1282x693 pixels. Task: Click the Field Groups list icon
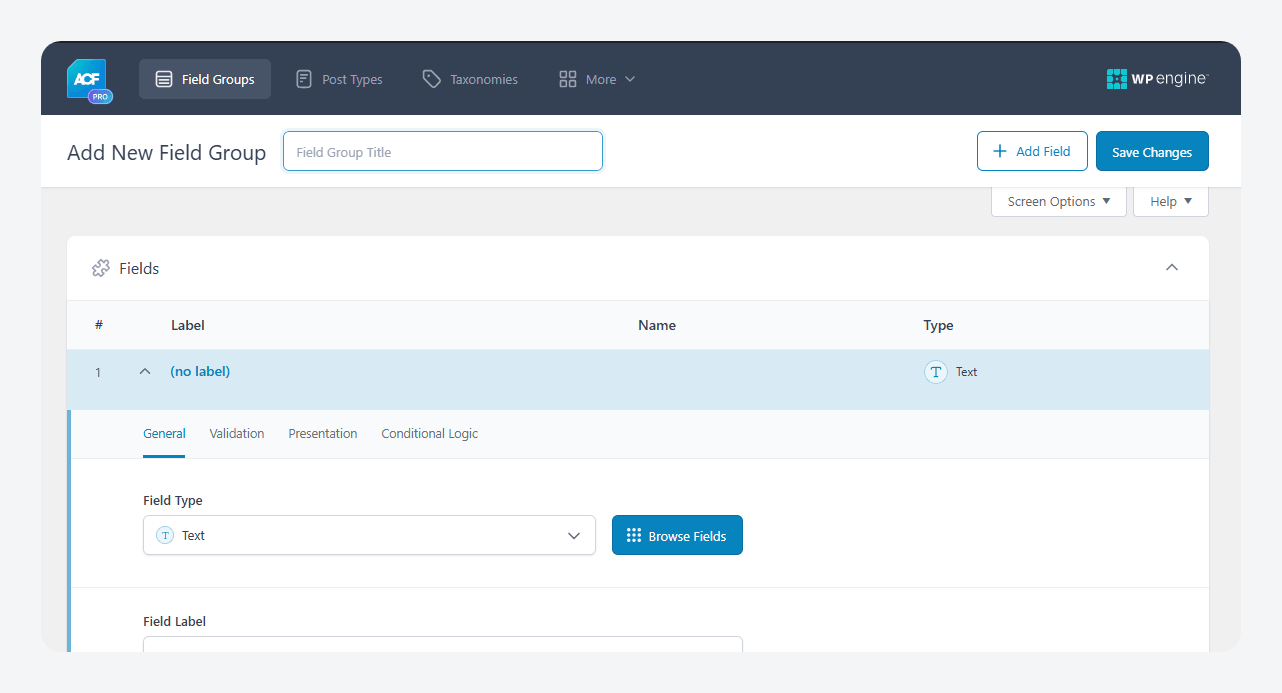click(x=164, y=79)
